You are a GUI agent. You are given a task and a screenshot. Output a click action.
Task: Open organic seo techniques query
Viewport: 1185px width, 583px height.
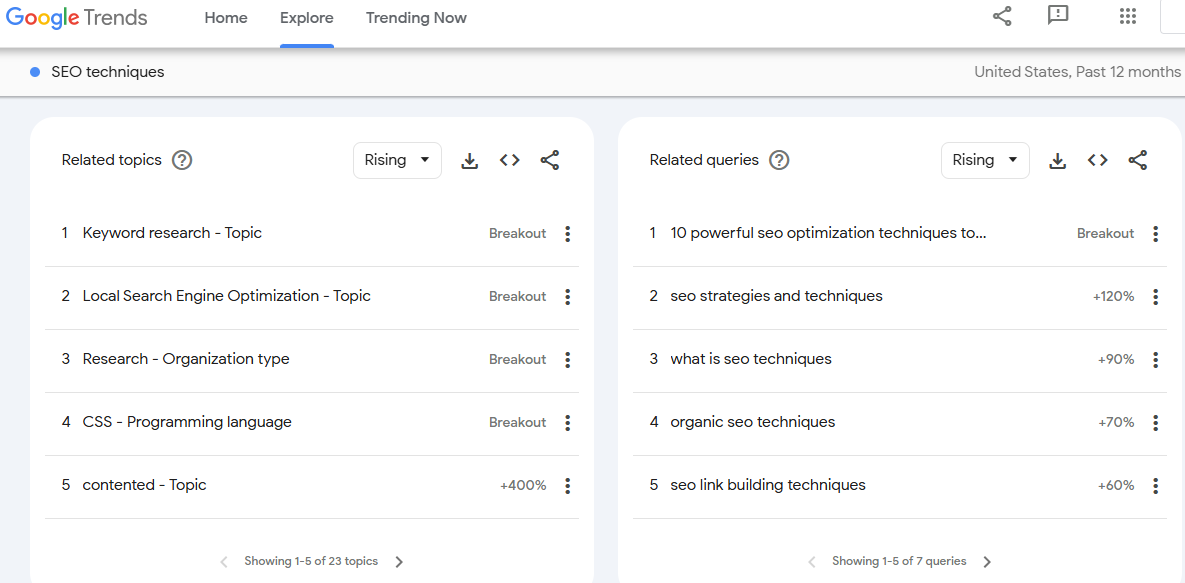753,422
